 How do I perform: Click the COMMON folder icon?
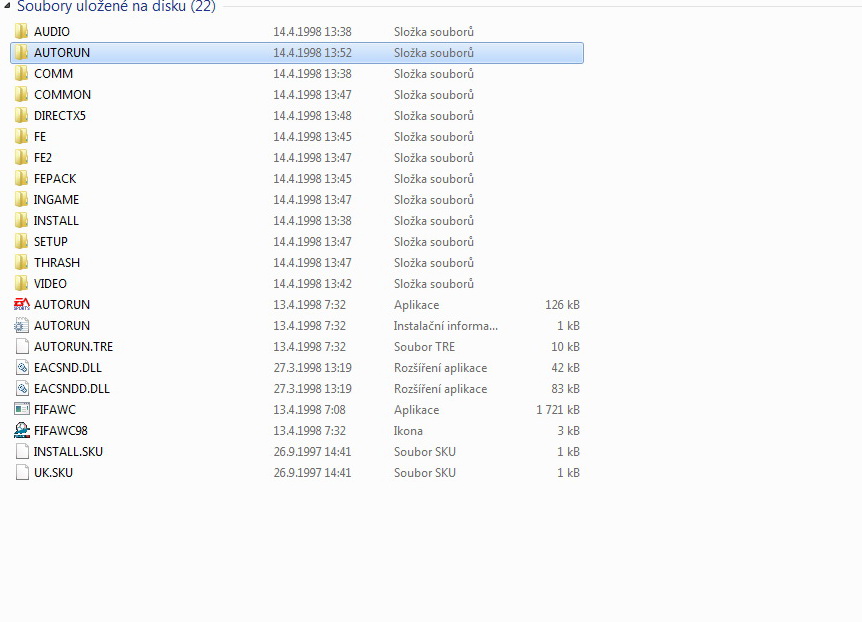pyautogui.click(x=21, y=94)
